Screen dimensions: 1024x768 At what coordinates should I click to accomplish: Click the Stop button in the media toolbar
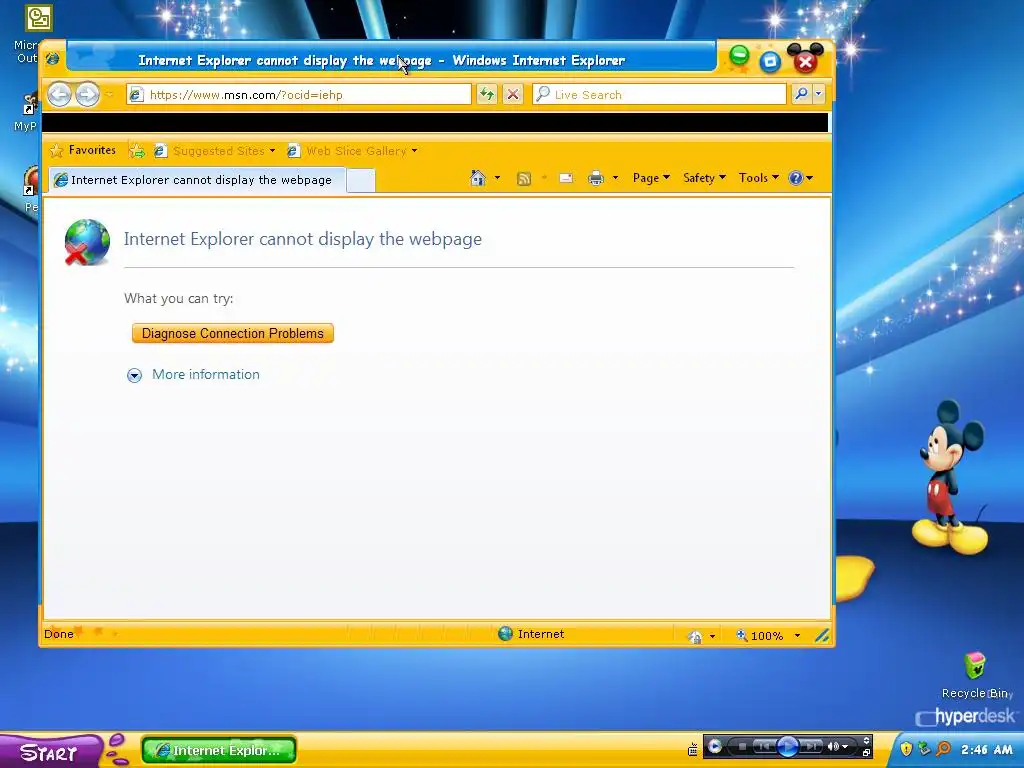point(743,746)
